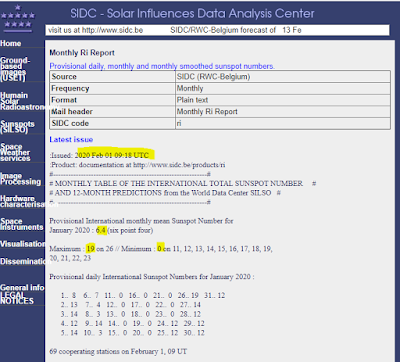Image resolution: width=400 pixels, height=362 pixels.
Task: Click the SIDC forecast ticker bar
Action: (217, 30)
